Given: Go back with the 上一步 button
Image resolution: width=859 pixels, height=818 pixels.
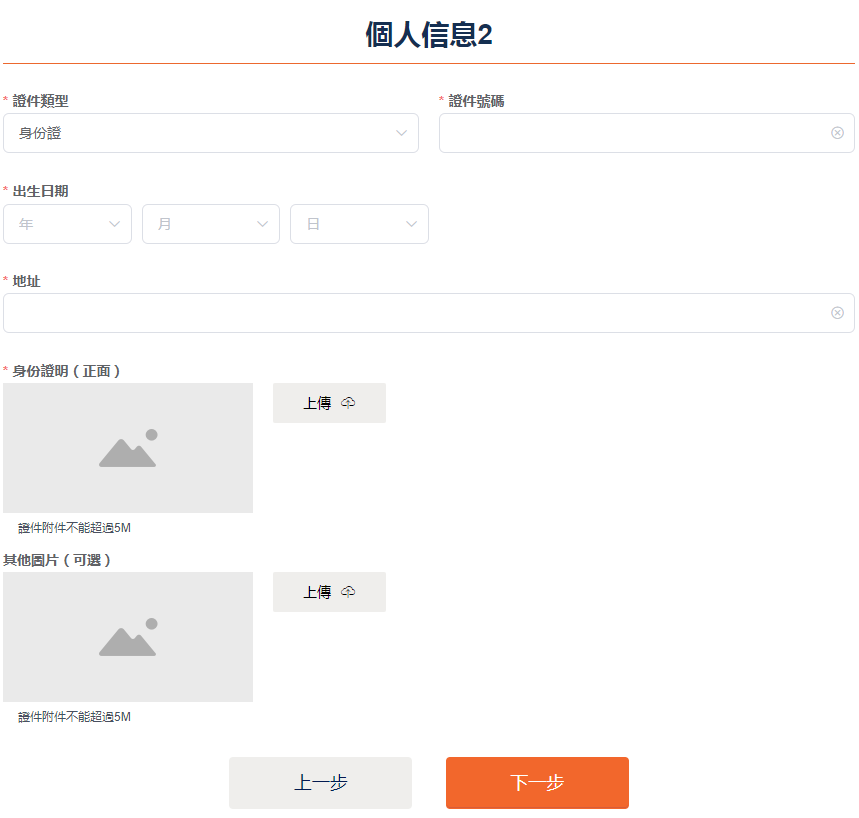Looking at the screenshot, I should pyautogui.click(x=320, y=782).
